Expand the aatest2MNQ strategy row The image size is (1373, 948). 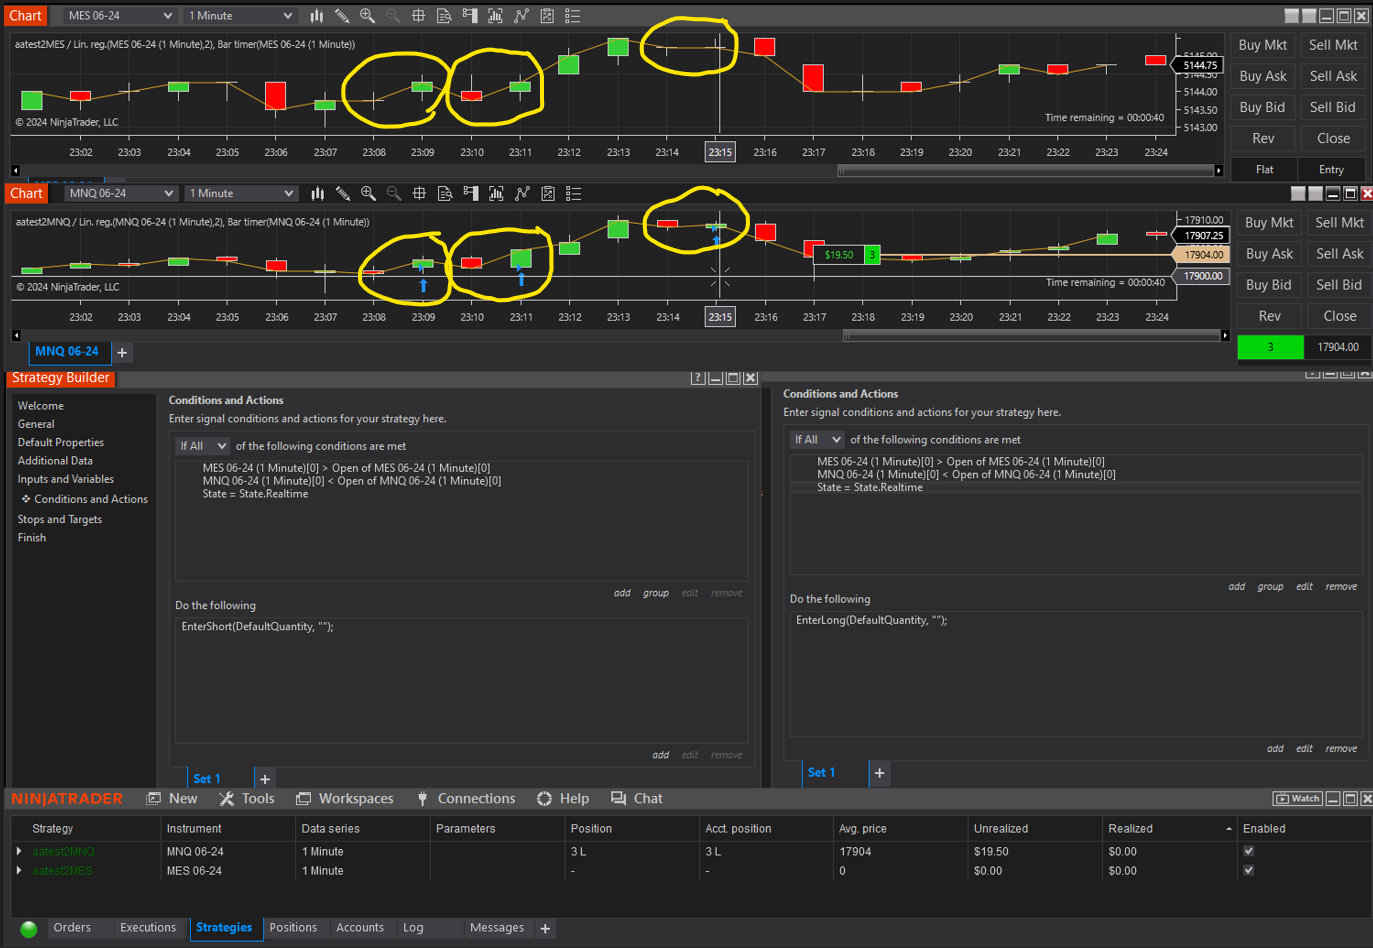(x=19, y=852)
